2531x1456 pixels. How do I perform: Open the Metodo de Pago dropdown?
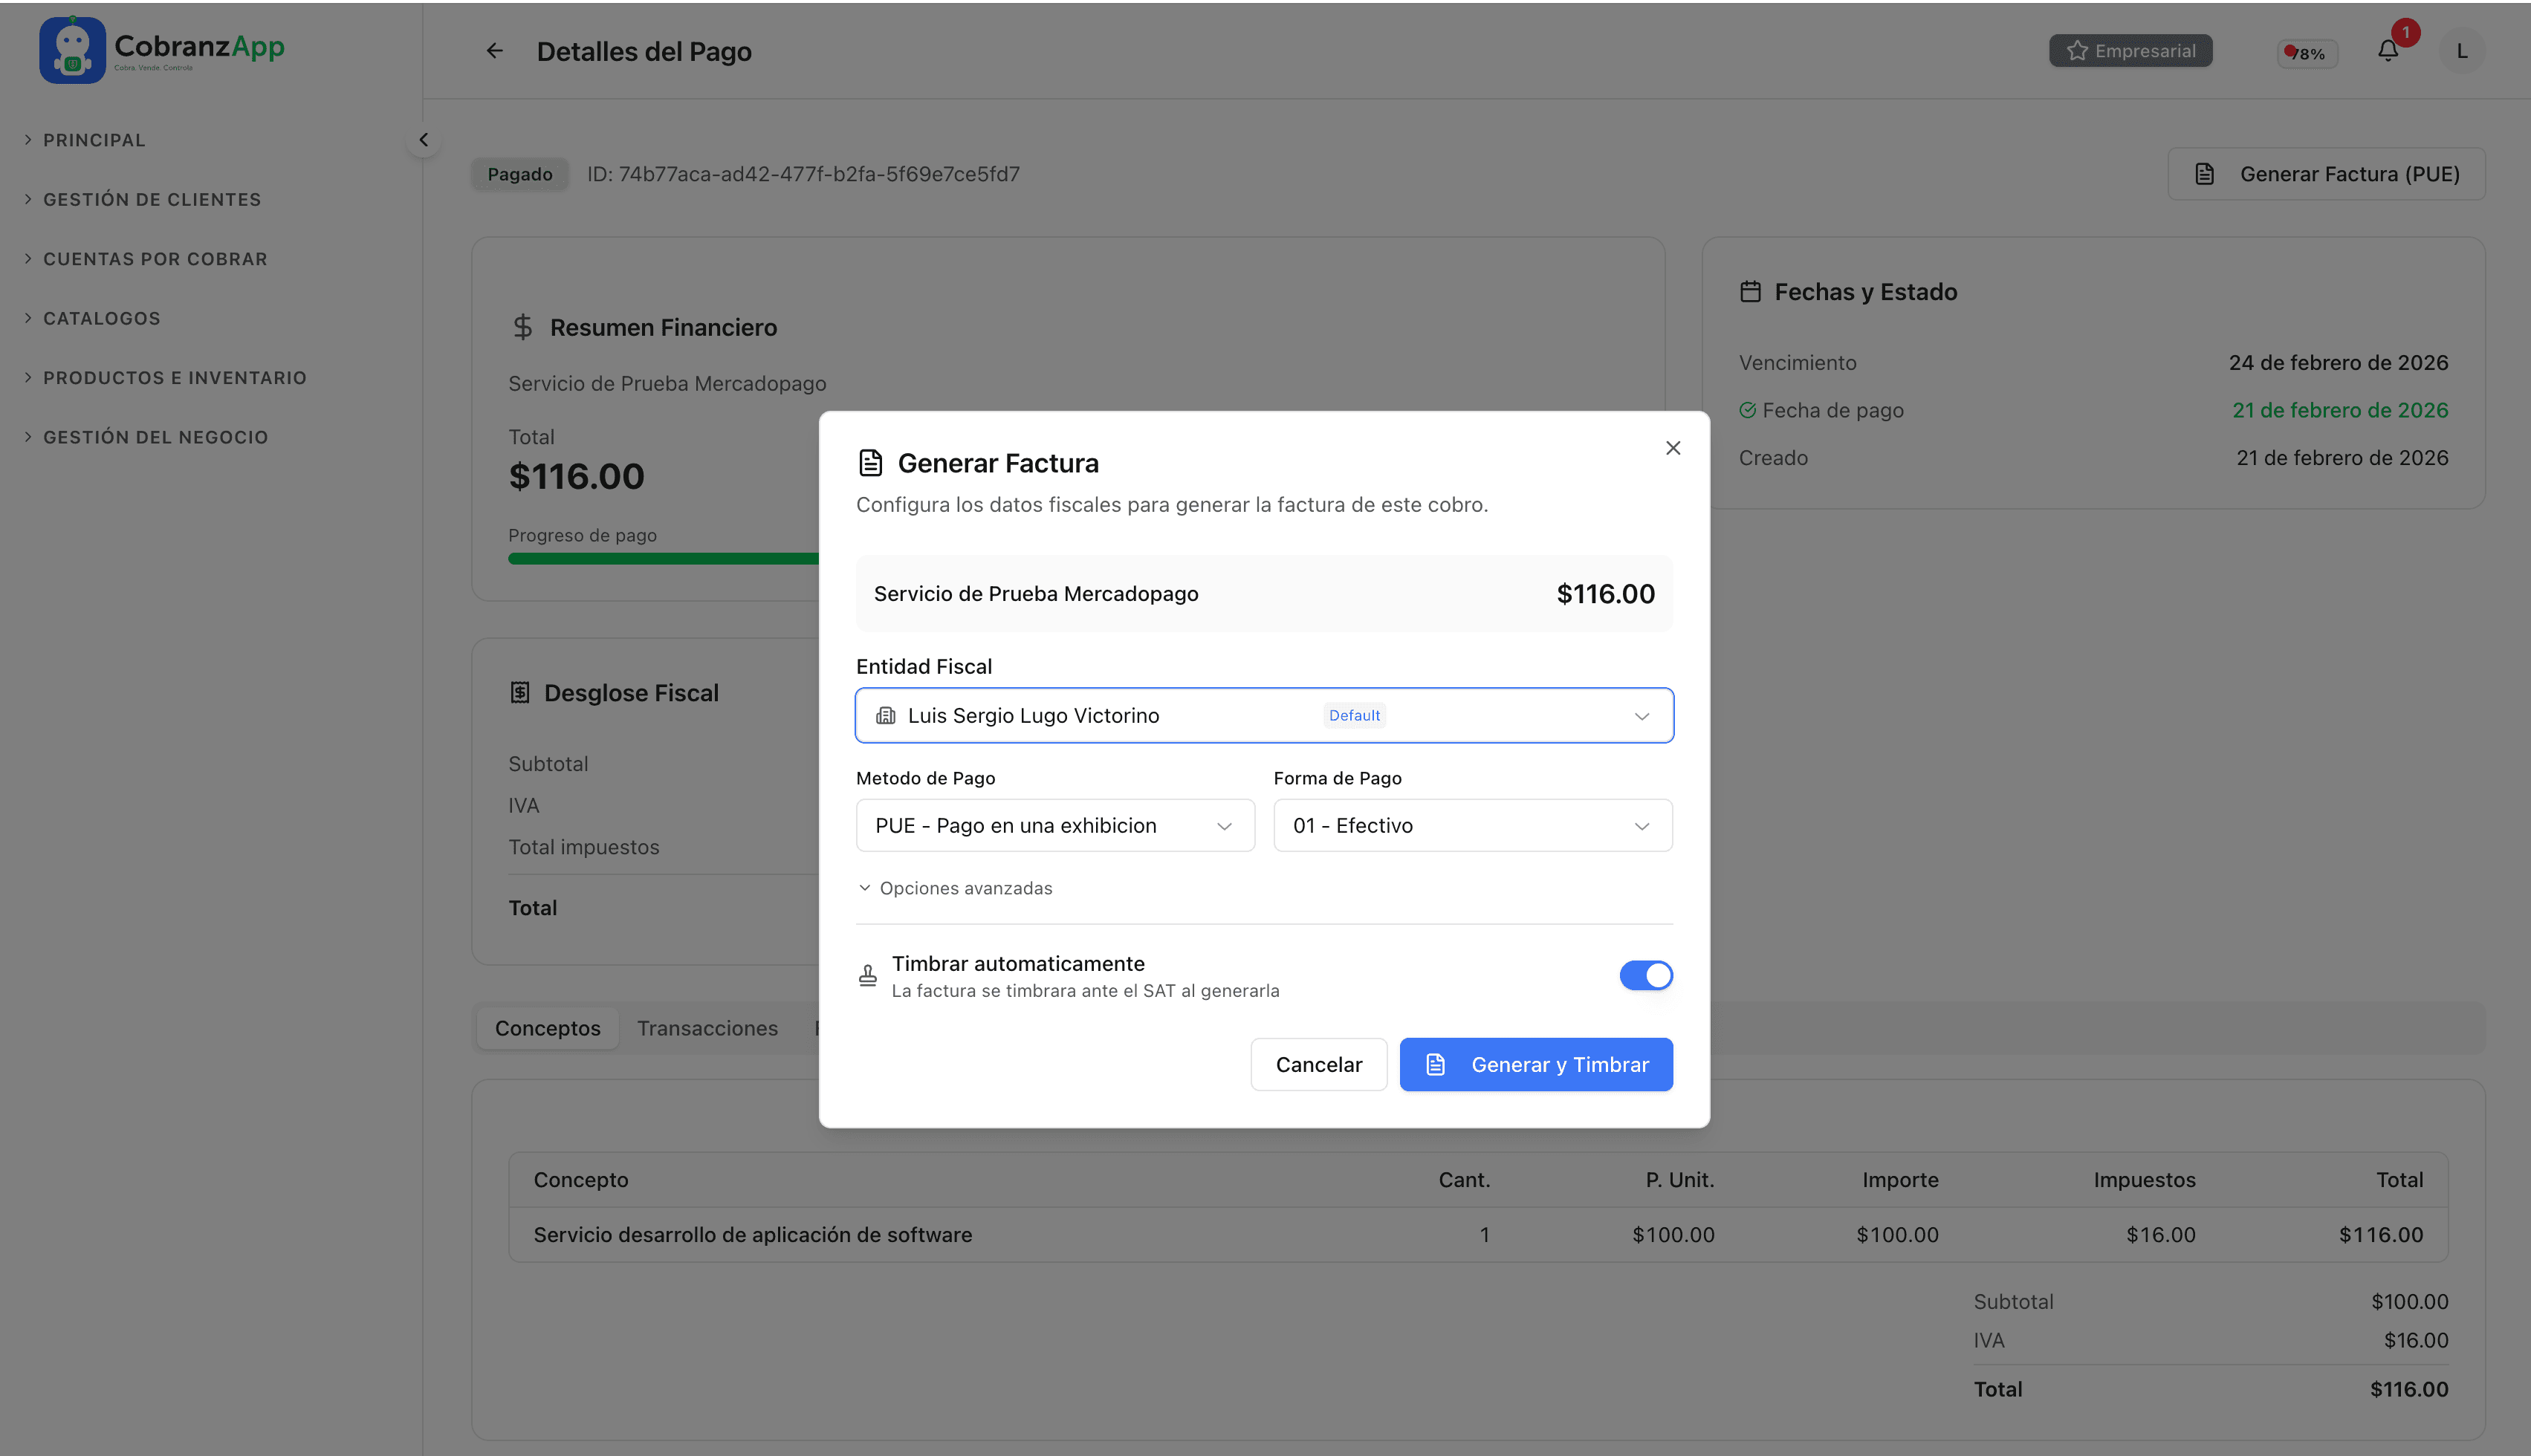click(1054, 825)
